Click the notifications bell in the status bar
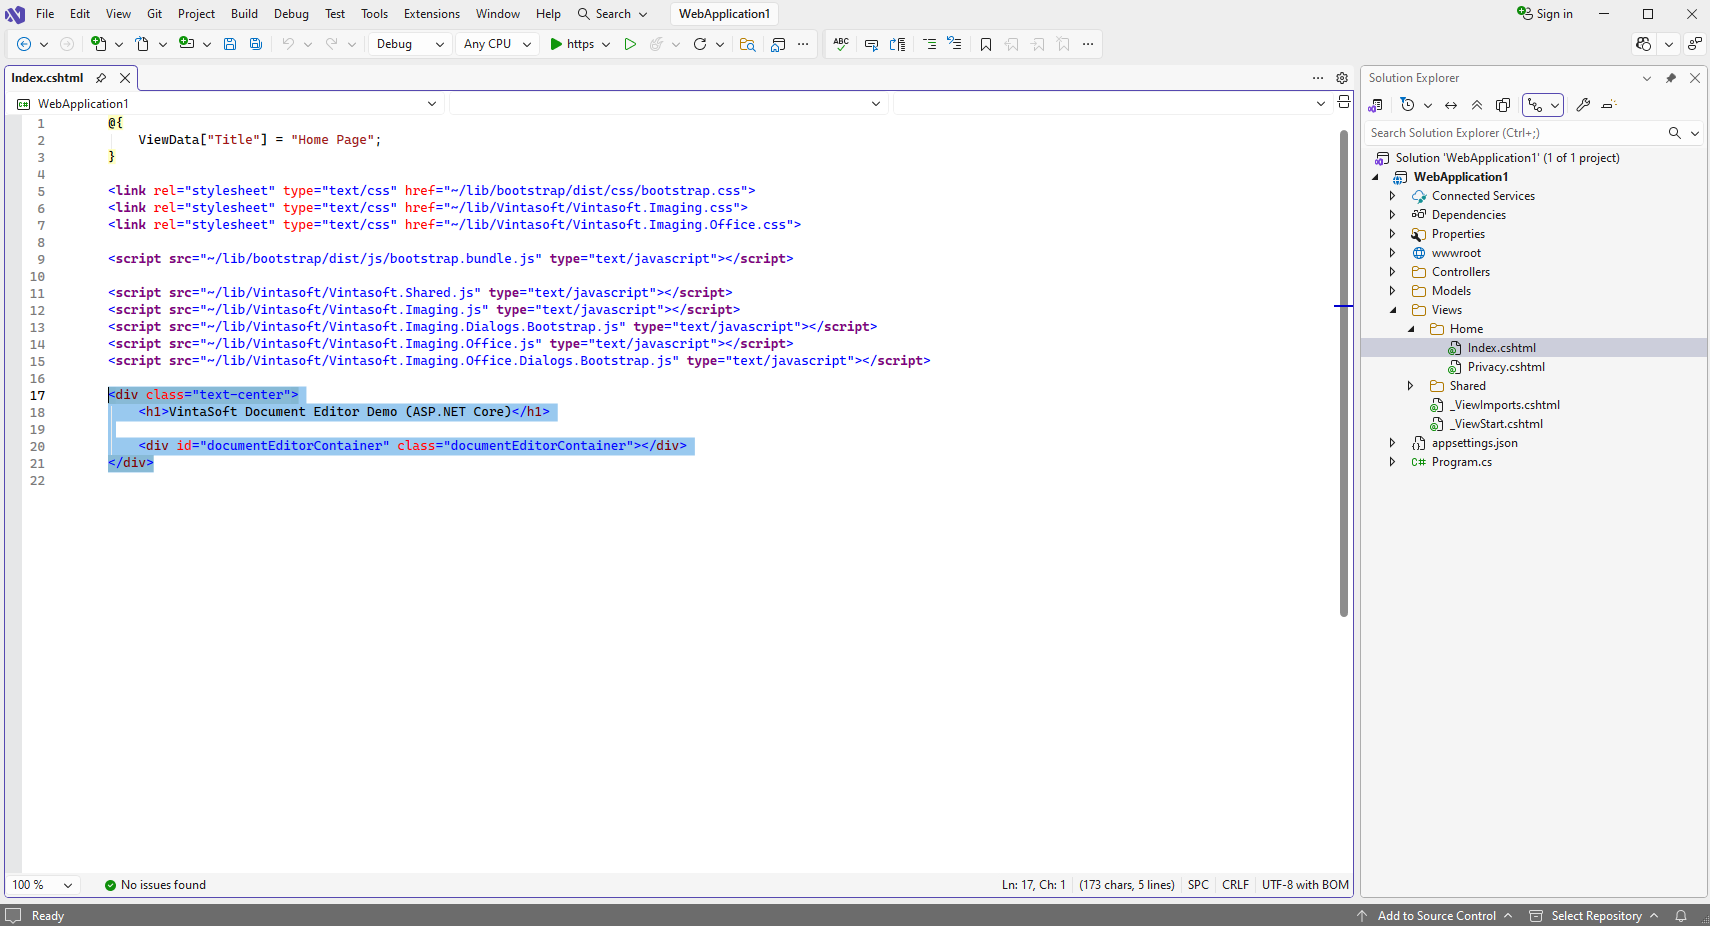The height and width of the screenshot is (926, 1710). [1681, 916]
